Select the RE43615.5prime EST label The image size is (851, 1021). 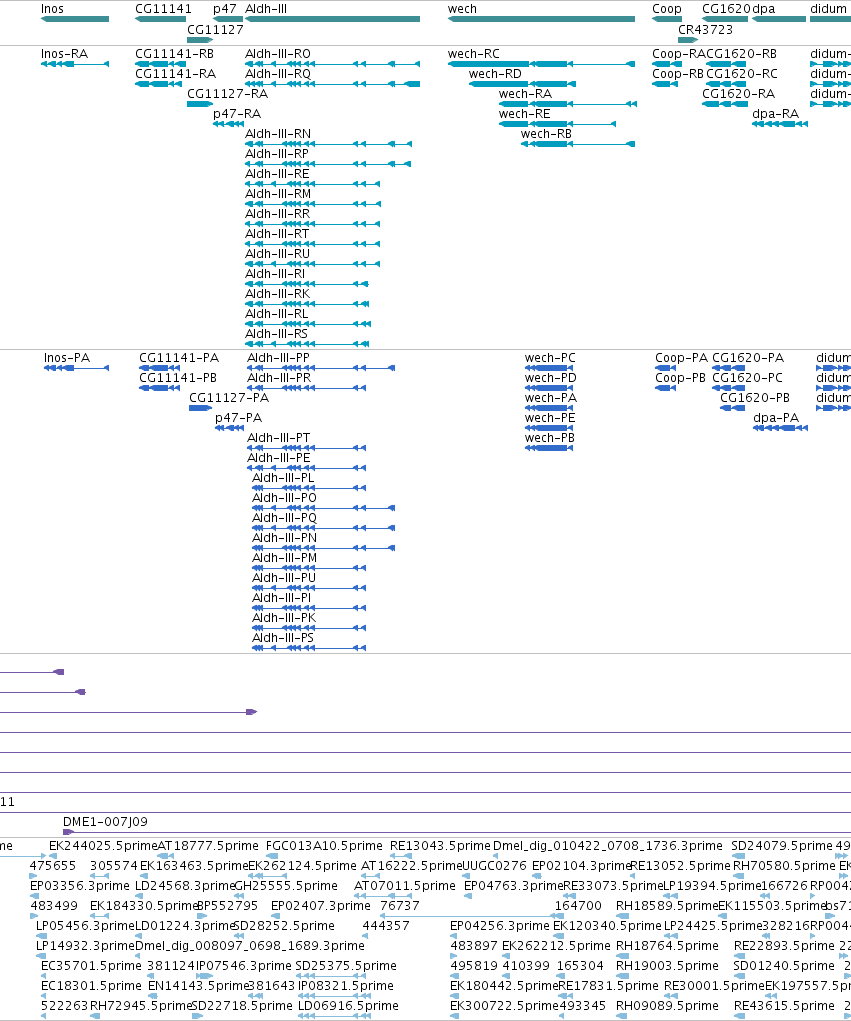(784, 1006)
